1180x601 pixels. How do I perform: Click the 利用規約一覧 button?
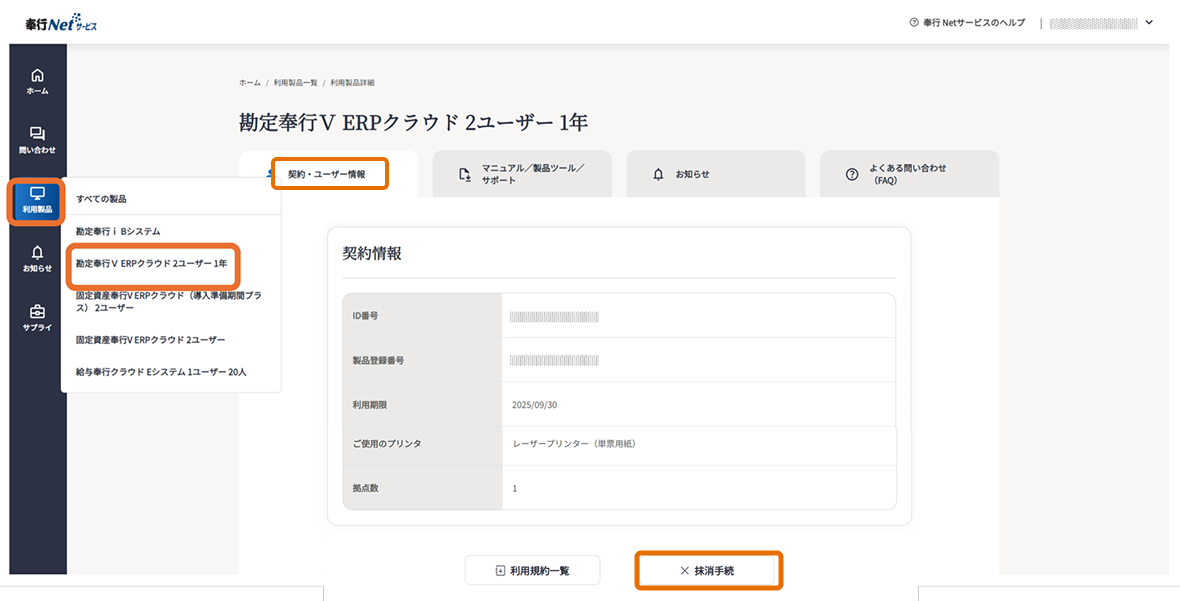(532, 570)
